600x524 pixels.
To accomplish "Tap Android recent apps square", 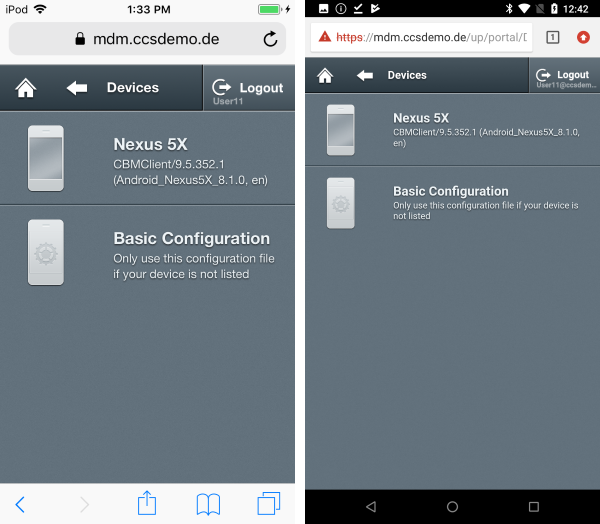I will (x=534, y=507).
